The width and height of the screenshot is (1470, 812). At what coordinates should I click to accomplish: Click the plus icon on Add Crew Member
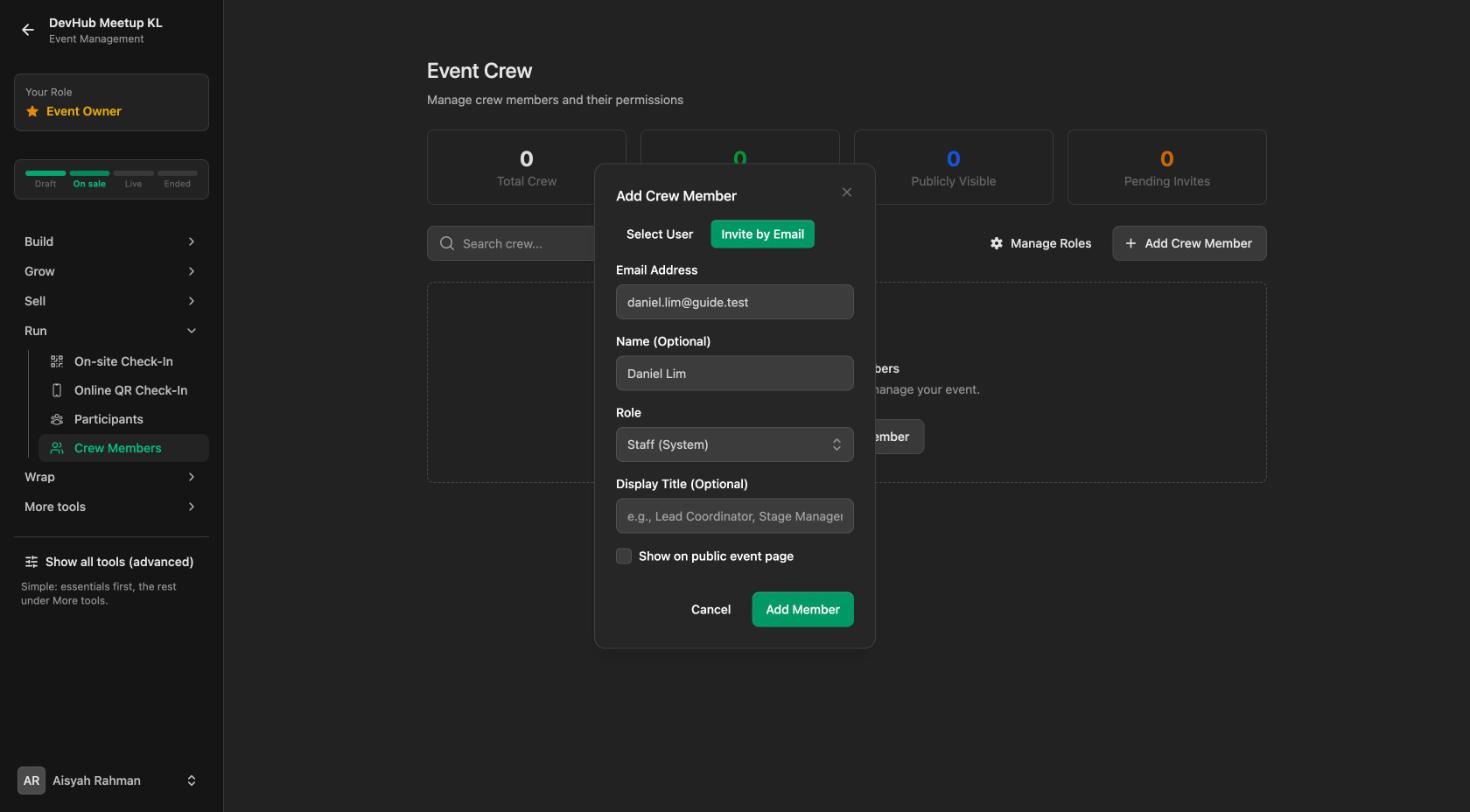tap(1130, 243)
